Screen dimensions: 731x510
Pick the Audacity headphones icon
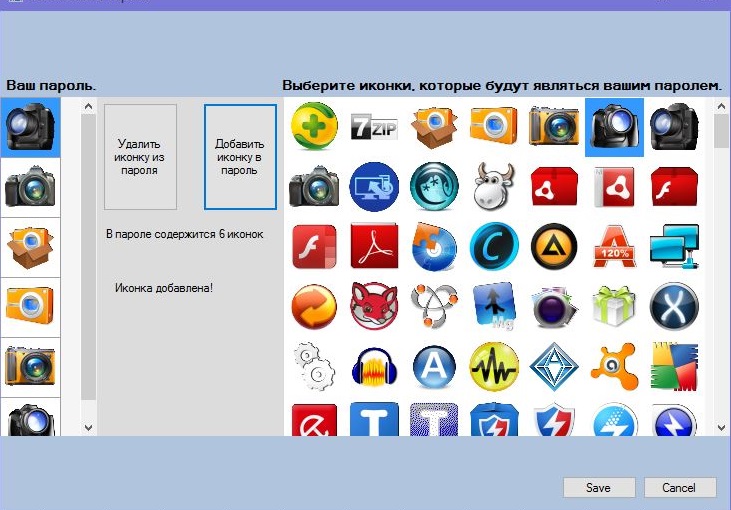coord(374,366)
